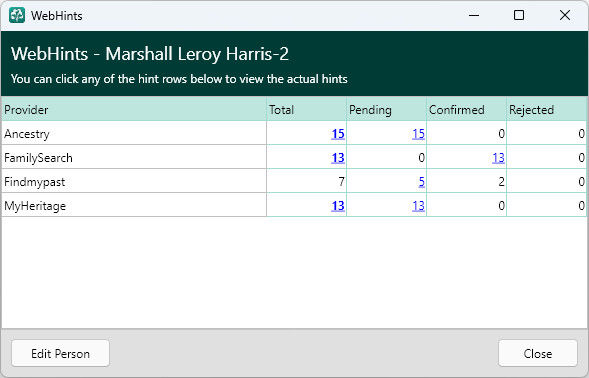This screenshot has height=378, width=589.
Task: Click the Provider column header
Action: click(x=134, y=109)
